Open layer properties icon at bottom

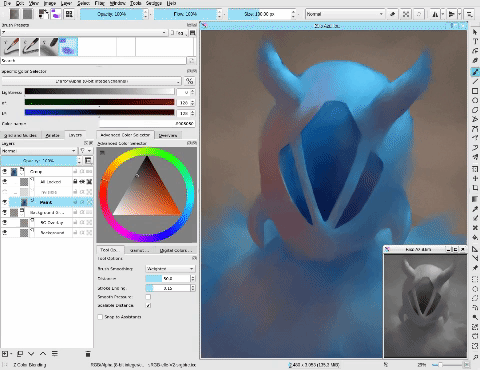coord(55,354)
